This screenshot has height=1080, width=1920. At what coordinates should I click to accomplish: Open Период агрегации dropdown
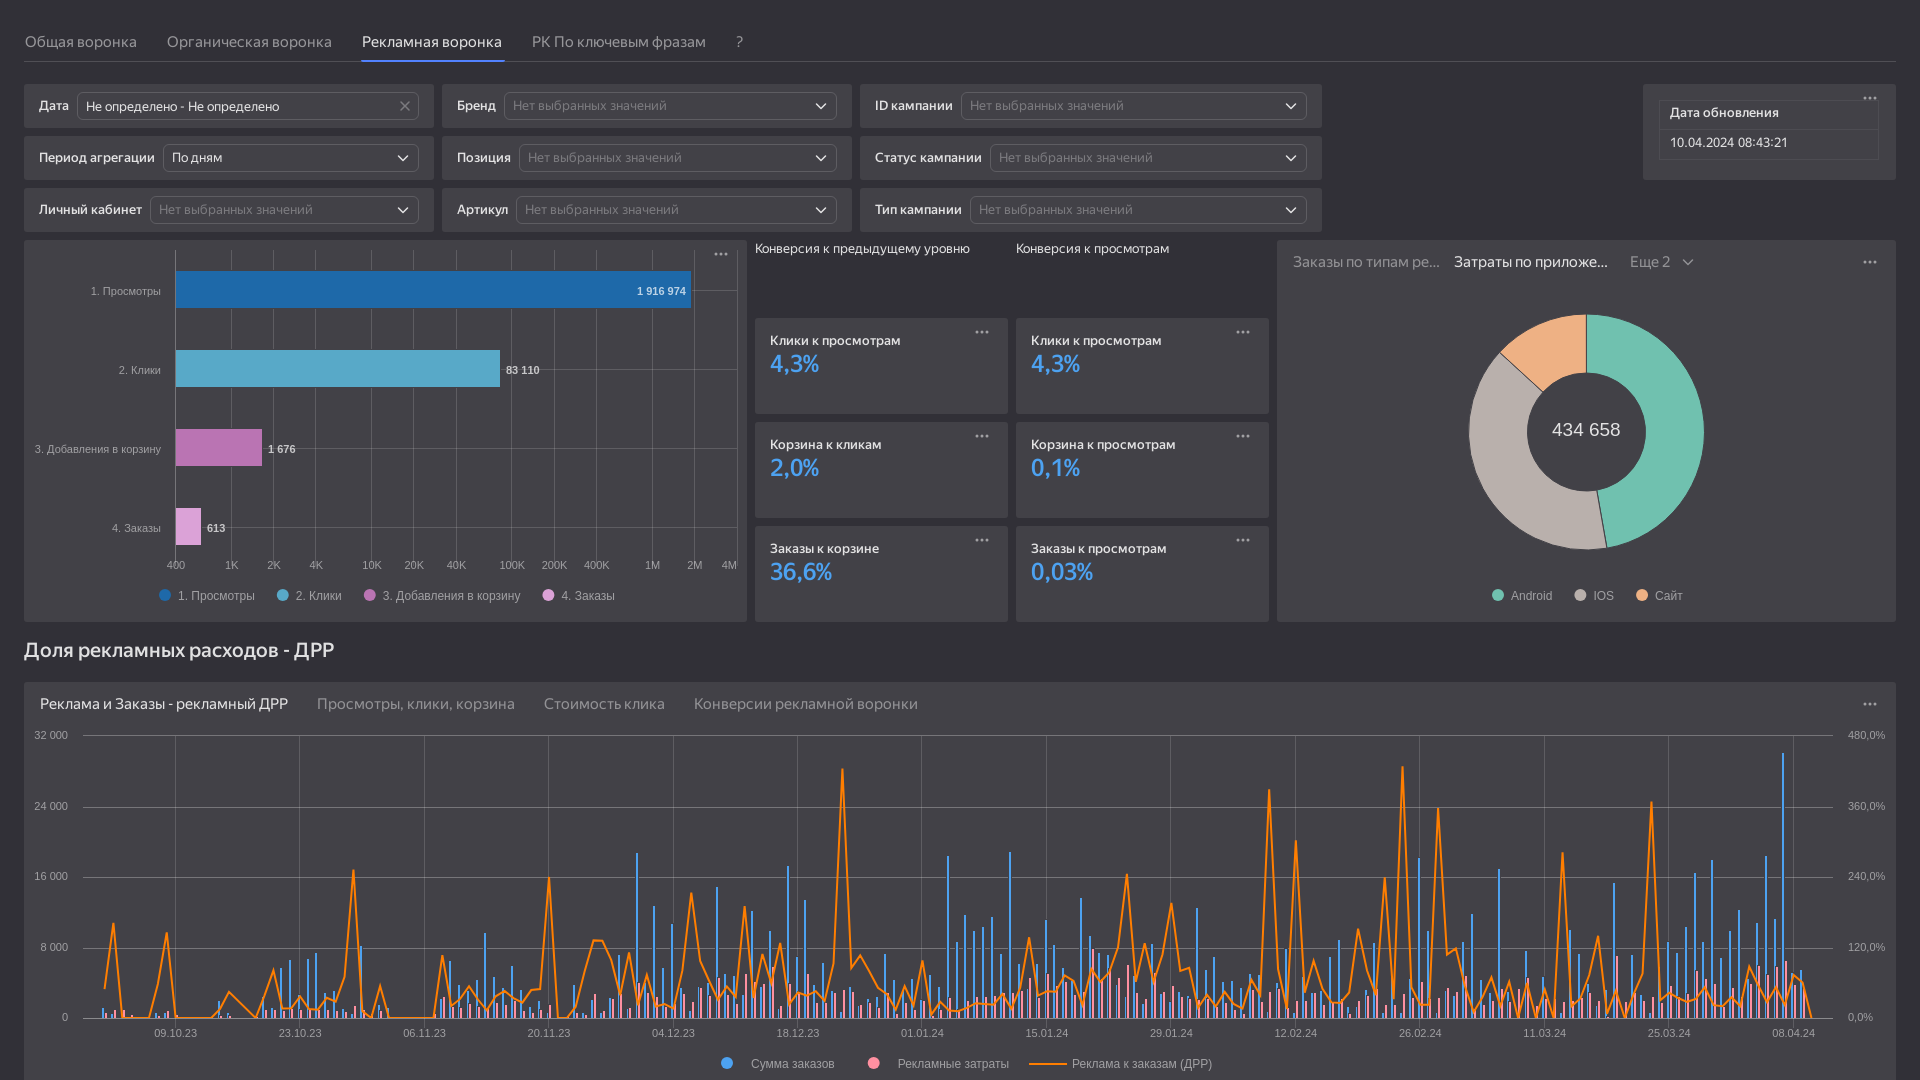tap(290, 158)
